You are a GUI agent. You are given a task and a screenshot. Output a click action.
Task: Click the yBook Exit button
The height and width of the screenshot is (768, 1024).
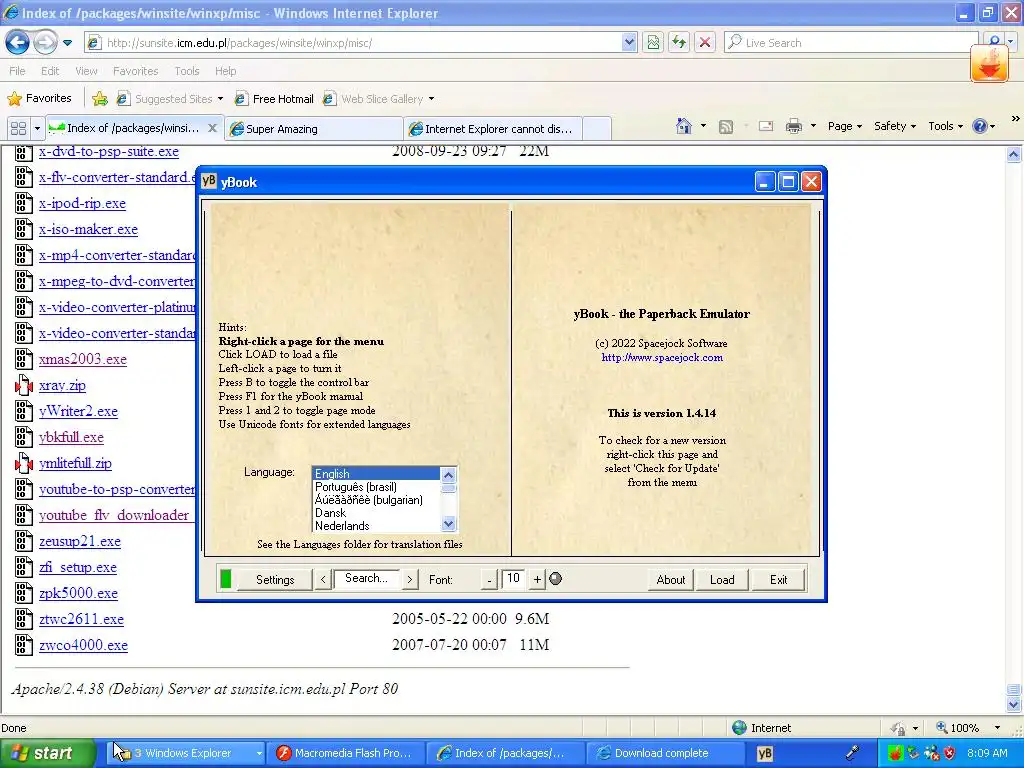point(778,579)
